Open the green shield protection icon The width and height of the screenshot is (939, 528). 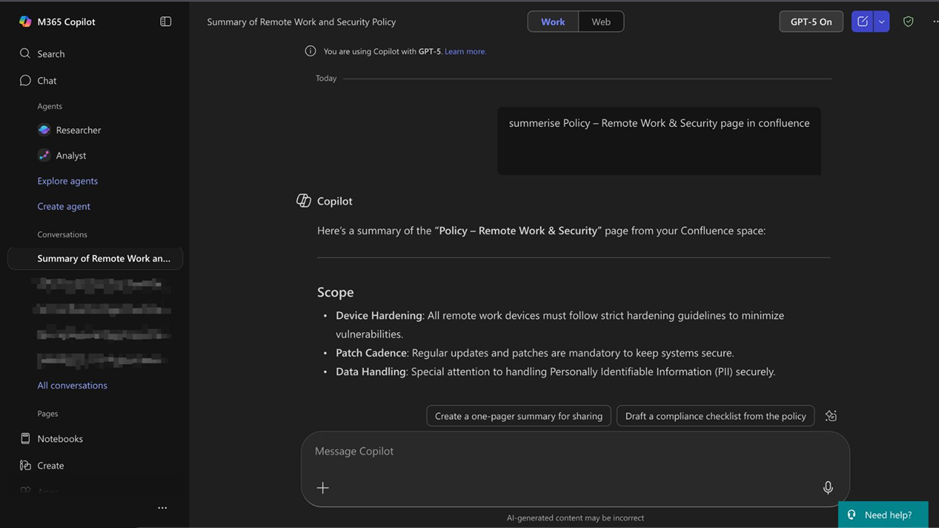point(908,22)
